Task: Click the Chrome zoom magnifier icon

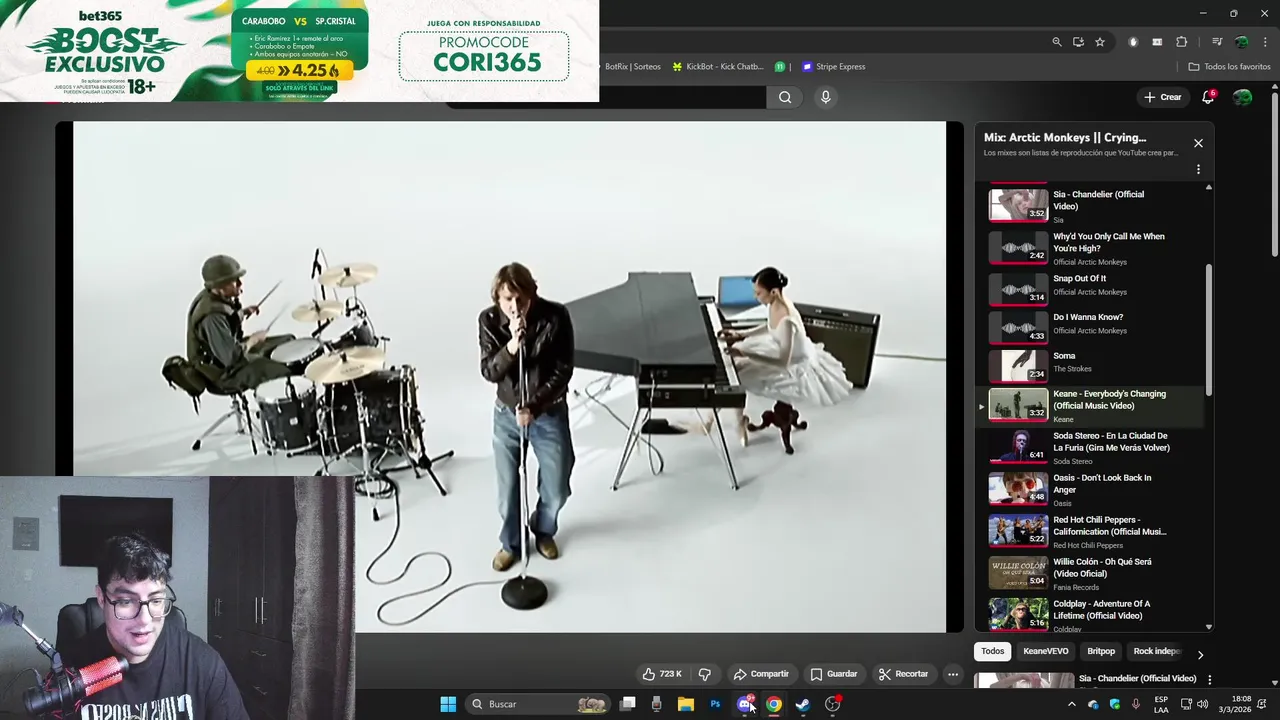Action: [1057, 42]
